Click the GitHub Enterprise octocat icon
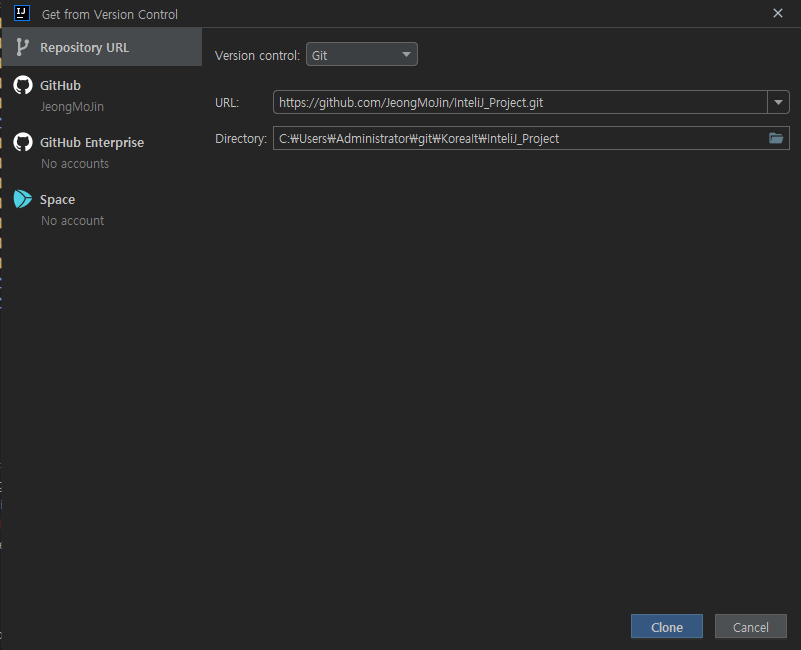The image size is (801, 650). [x=23, y=142]
